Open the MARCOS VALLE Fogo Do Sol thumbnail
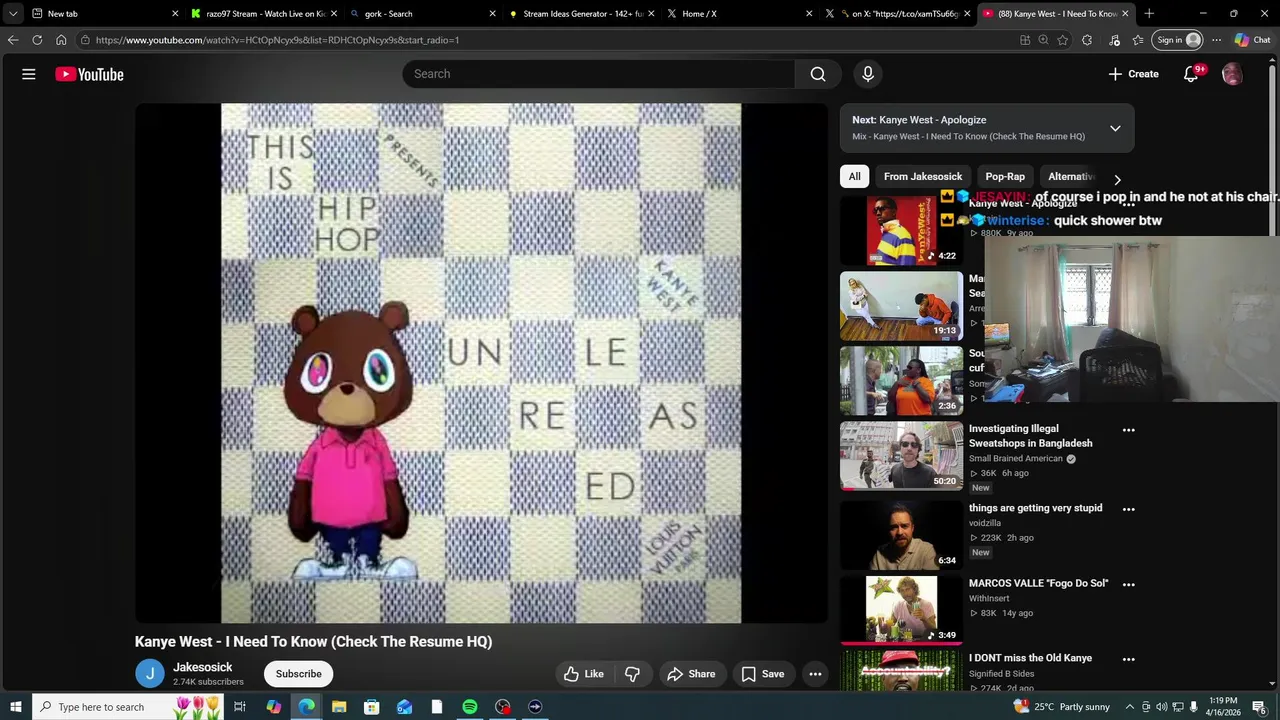 pos(901,608)
